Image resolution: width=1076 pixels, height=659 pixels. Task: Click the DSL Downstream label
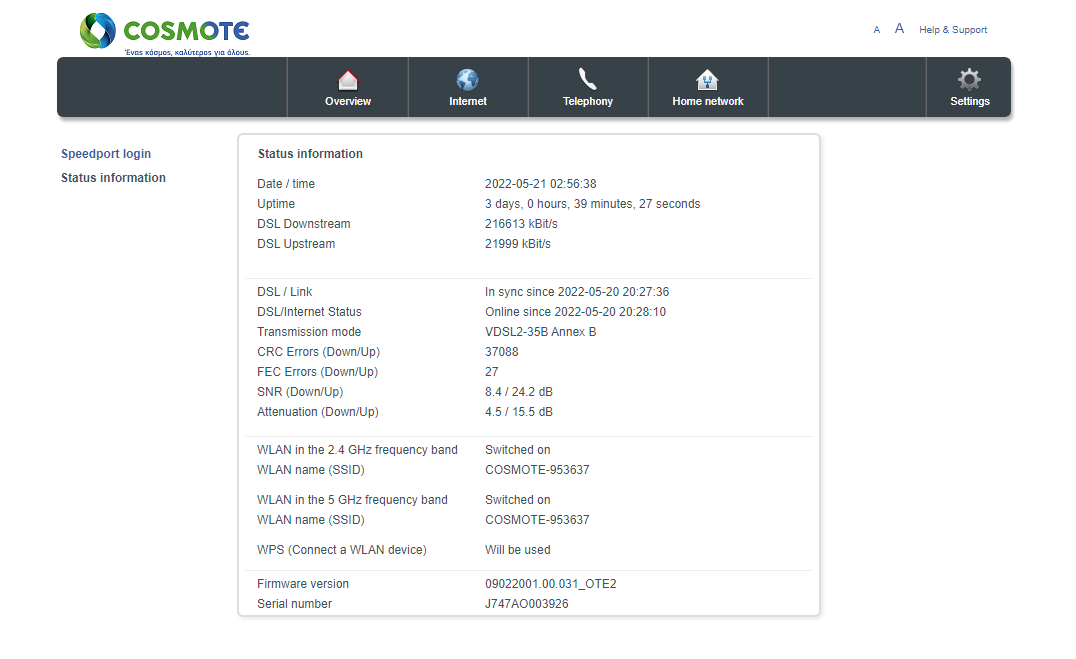coord(303,224)
